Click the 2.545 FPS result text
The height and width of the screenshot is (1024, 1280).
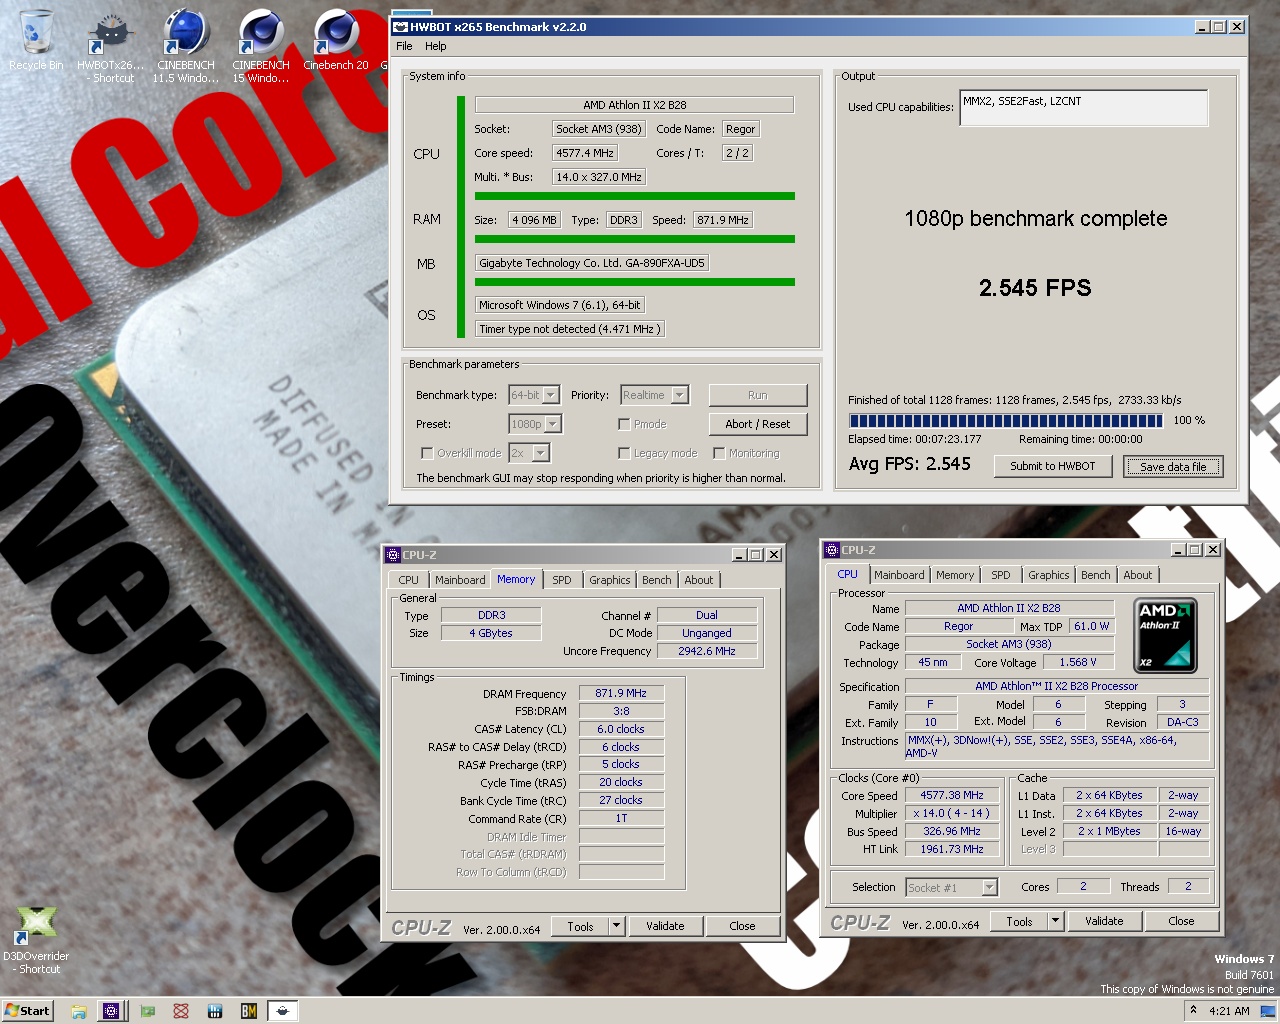pos(1035,288)
